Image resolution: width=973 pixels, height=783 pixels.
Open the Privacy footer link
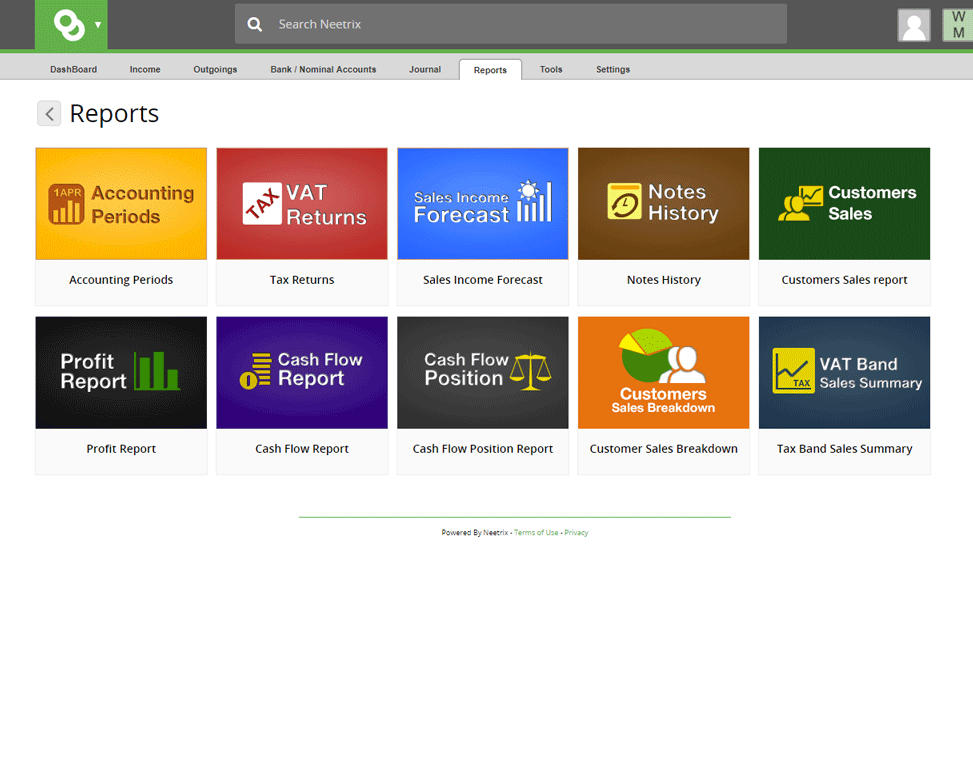576,532
